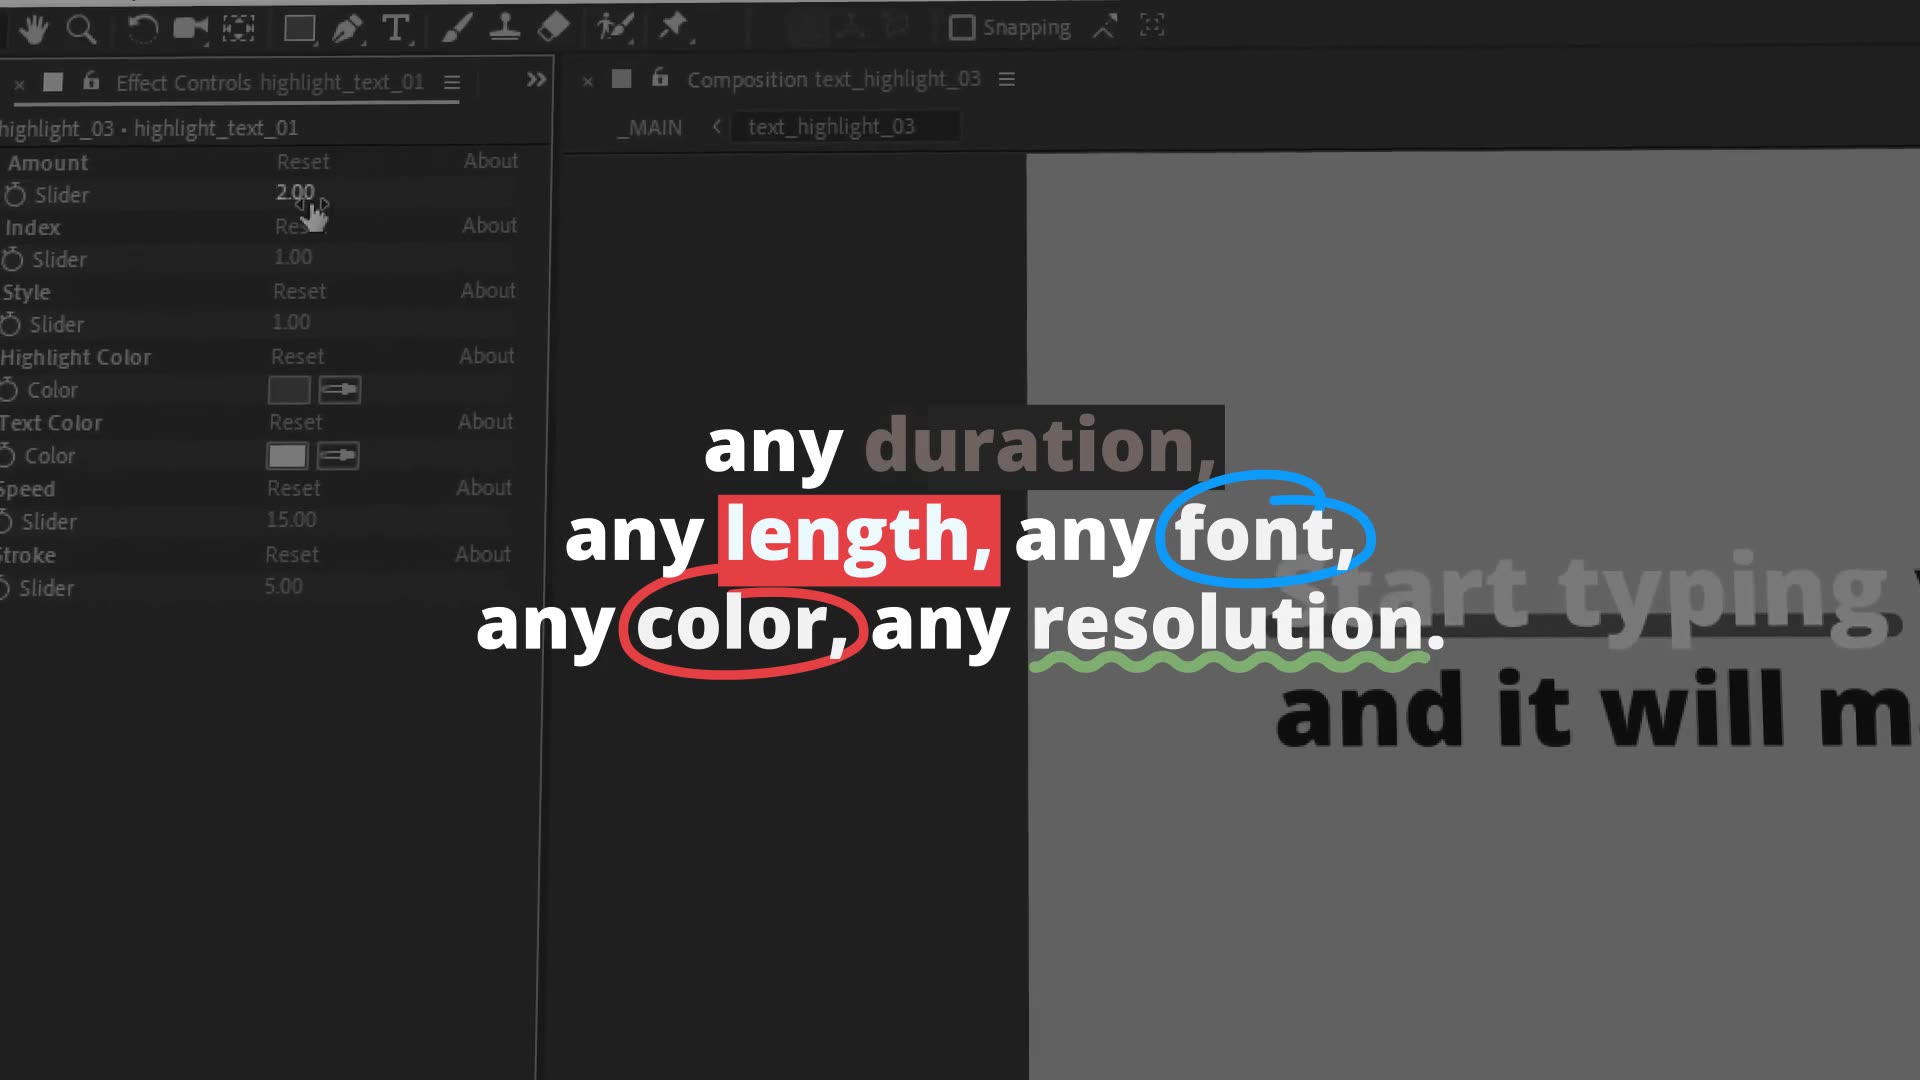The height and width of the screenshot is (1080, 1920).
Task: Select the Type text tool
Action: [x=396, y=28]
